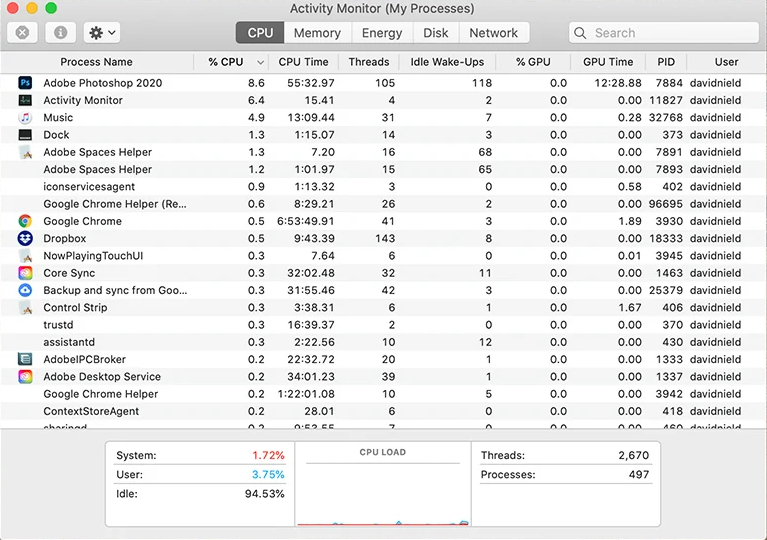Viewport: 767px width, 540px height.
Task: Click the Threads total 2,670
Action: click(633, 455)
